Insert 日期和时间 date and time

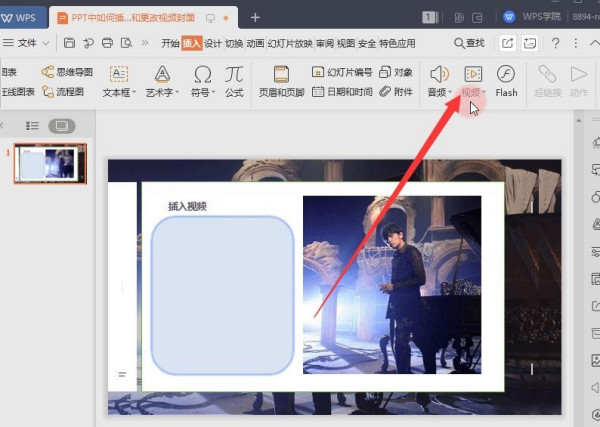[342, 92]
